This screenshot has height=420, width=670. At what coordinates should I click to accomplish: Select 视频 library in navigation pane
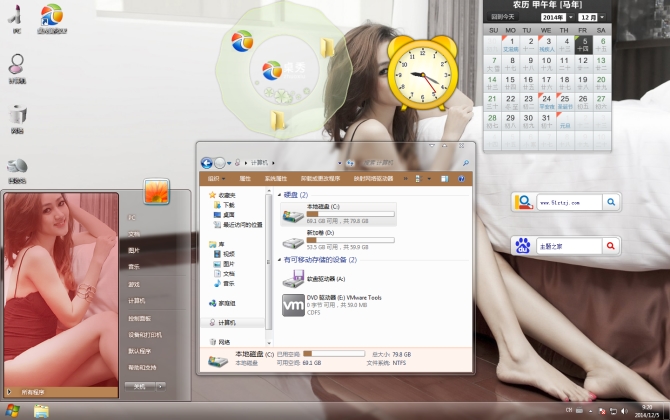(x=229, y=254)
